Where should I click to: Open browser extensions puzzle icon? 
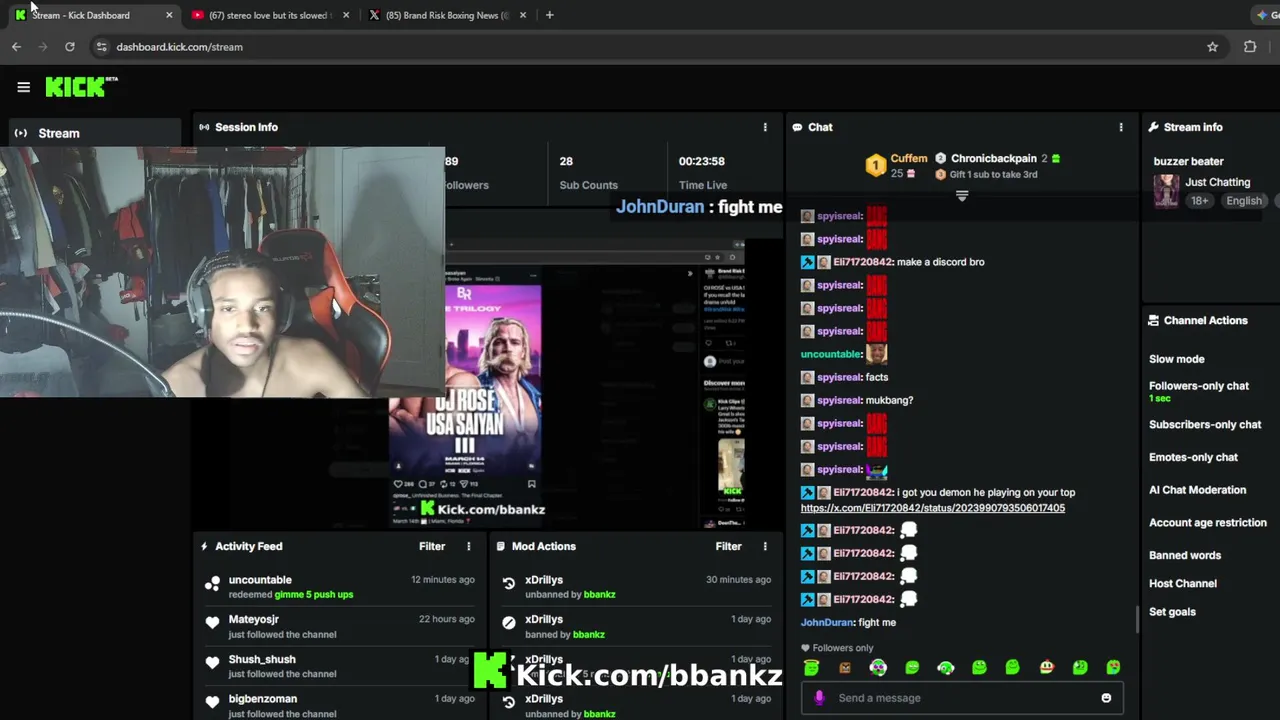tap(1250, 47)
